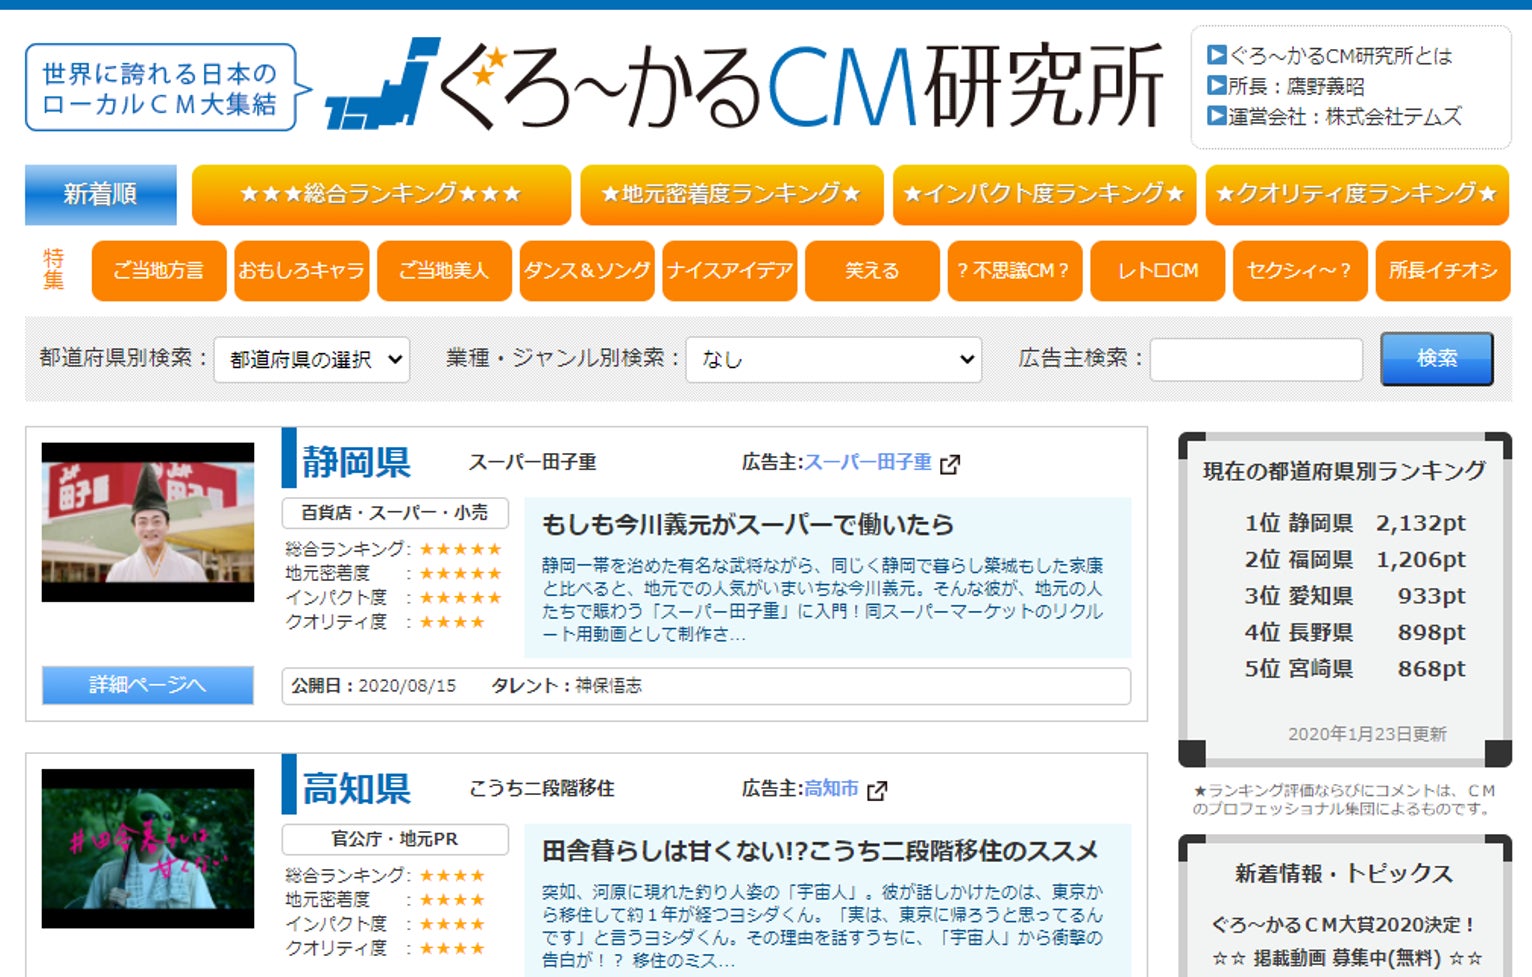This screenshot has height=977, width=1532.
Task: Select the 新着順 tab
Action: tap(101, 194)
